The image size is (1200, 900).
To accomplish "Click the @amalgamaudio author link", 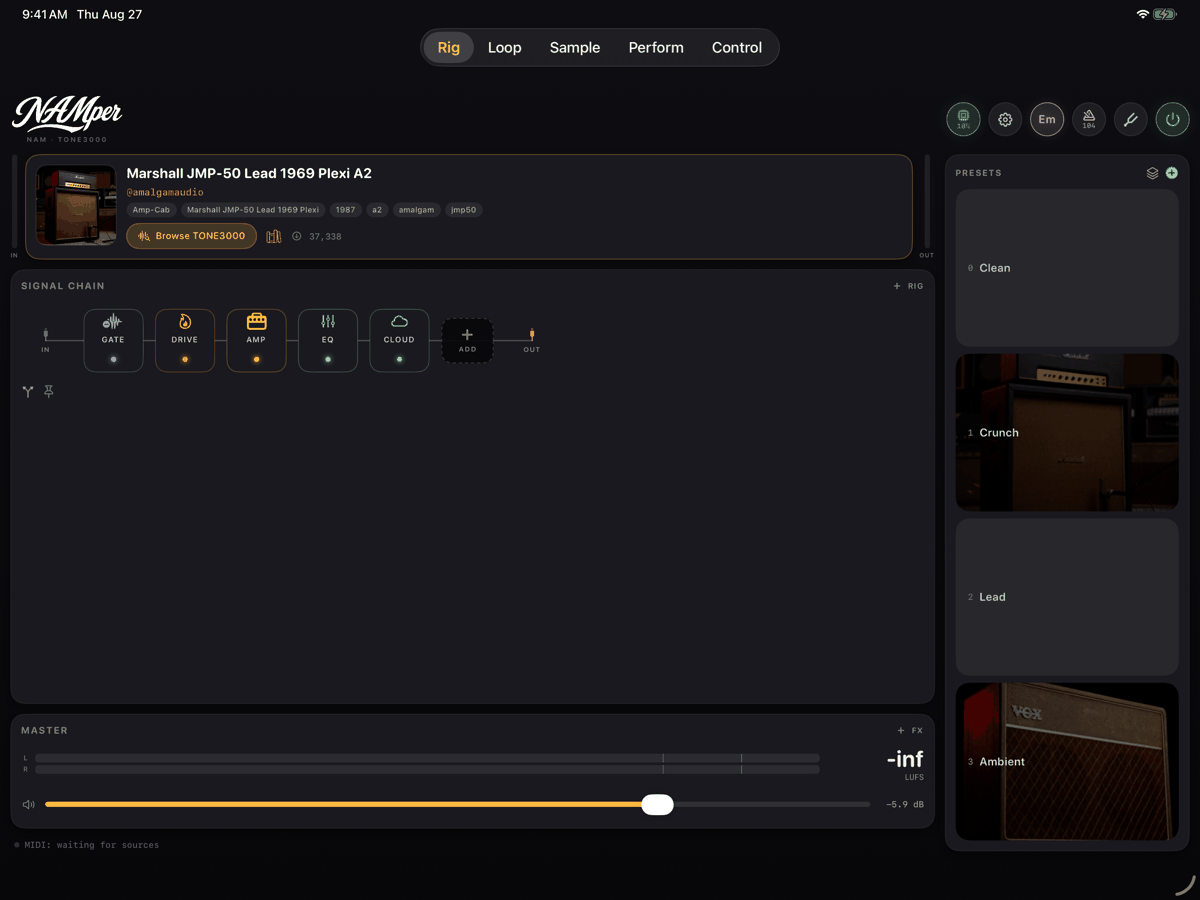I will 165,192.
